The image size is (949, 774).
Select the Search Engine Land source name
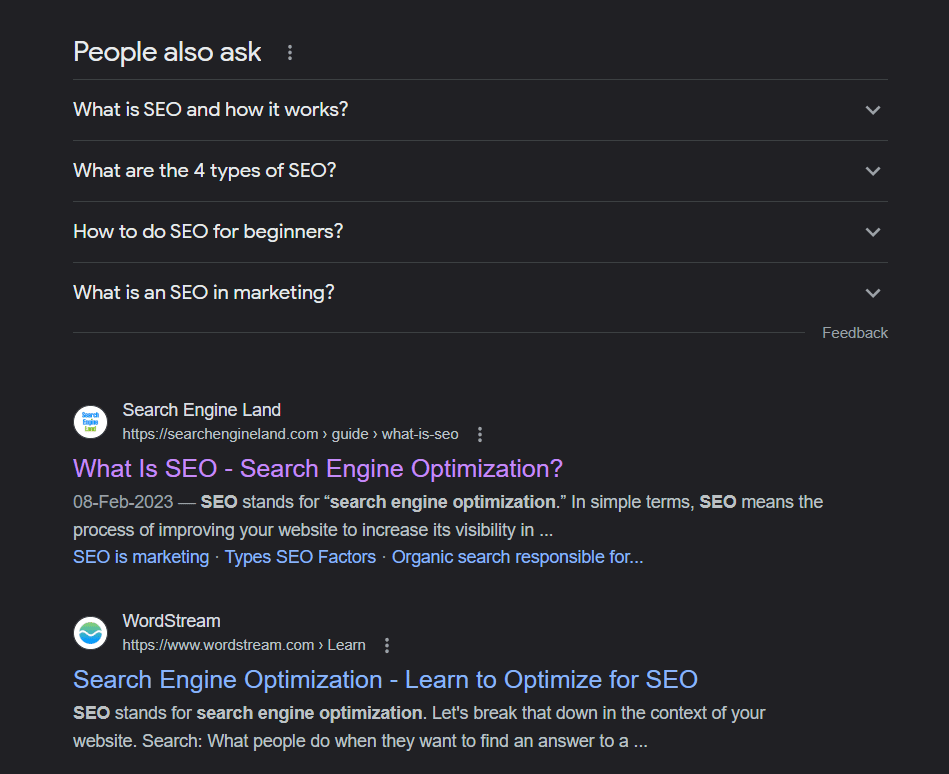click(201, 409)
